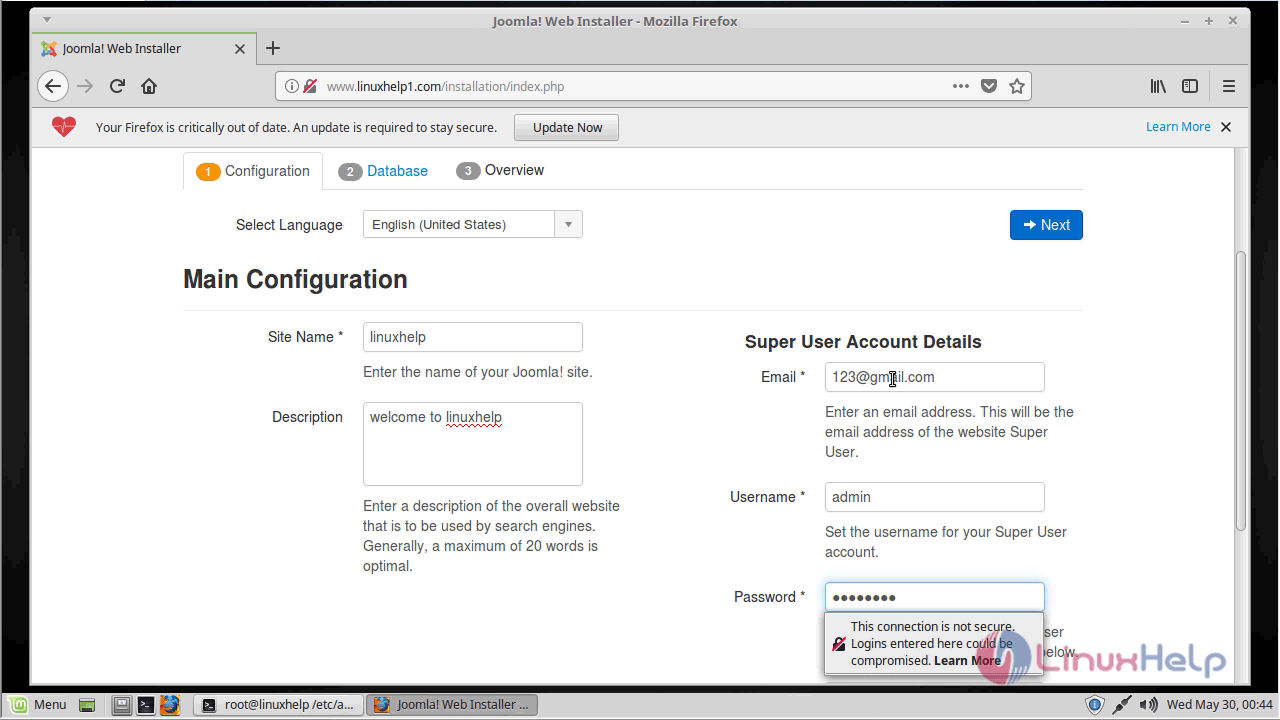Follow Learn More in insecure login tooltip

[967, 660]
